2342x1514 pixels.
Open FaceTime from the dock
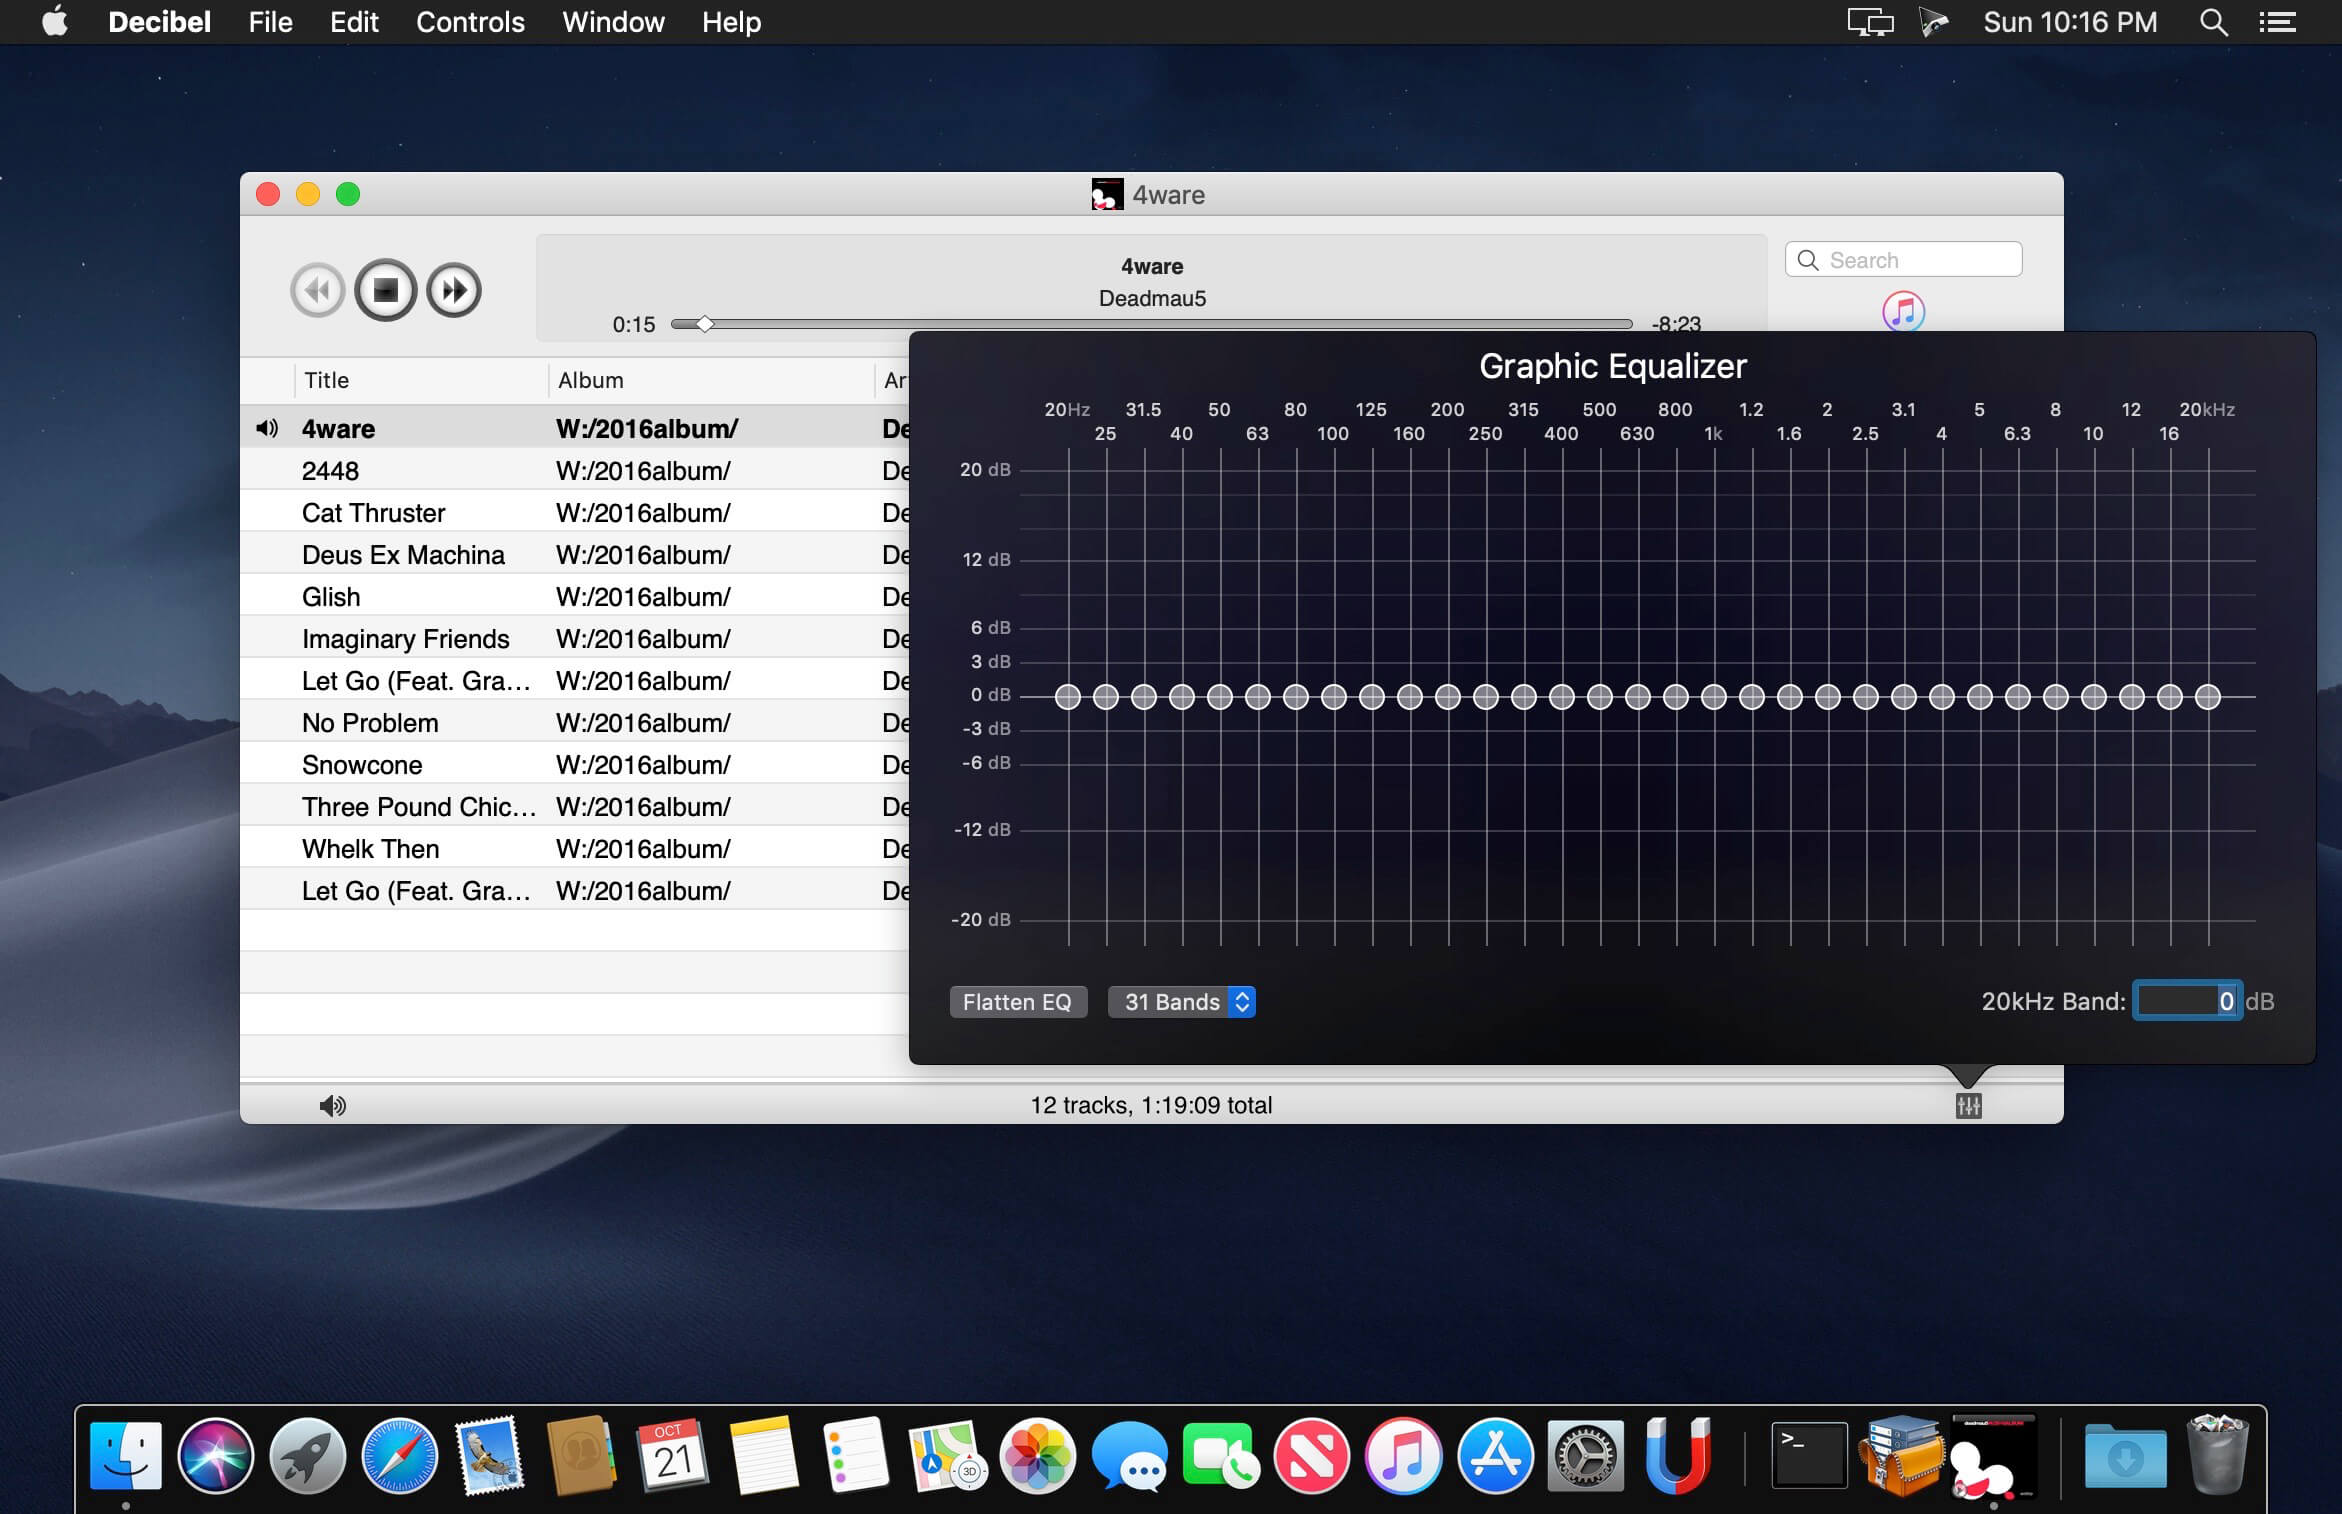1220,1455
